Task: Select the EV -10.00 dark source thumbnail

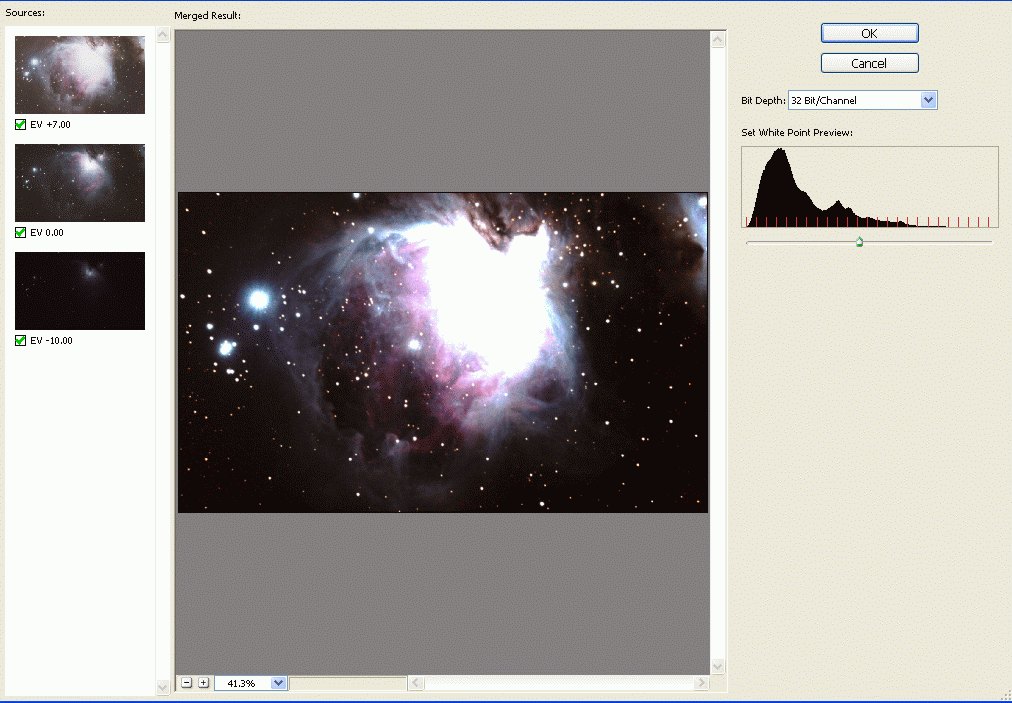Action: (80, 290)
